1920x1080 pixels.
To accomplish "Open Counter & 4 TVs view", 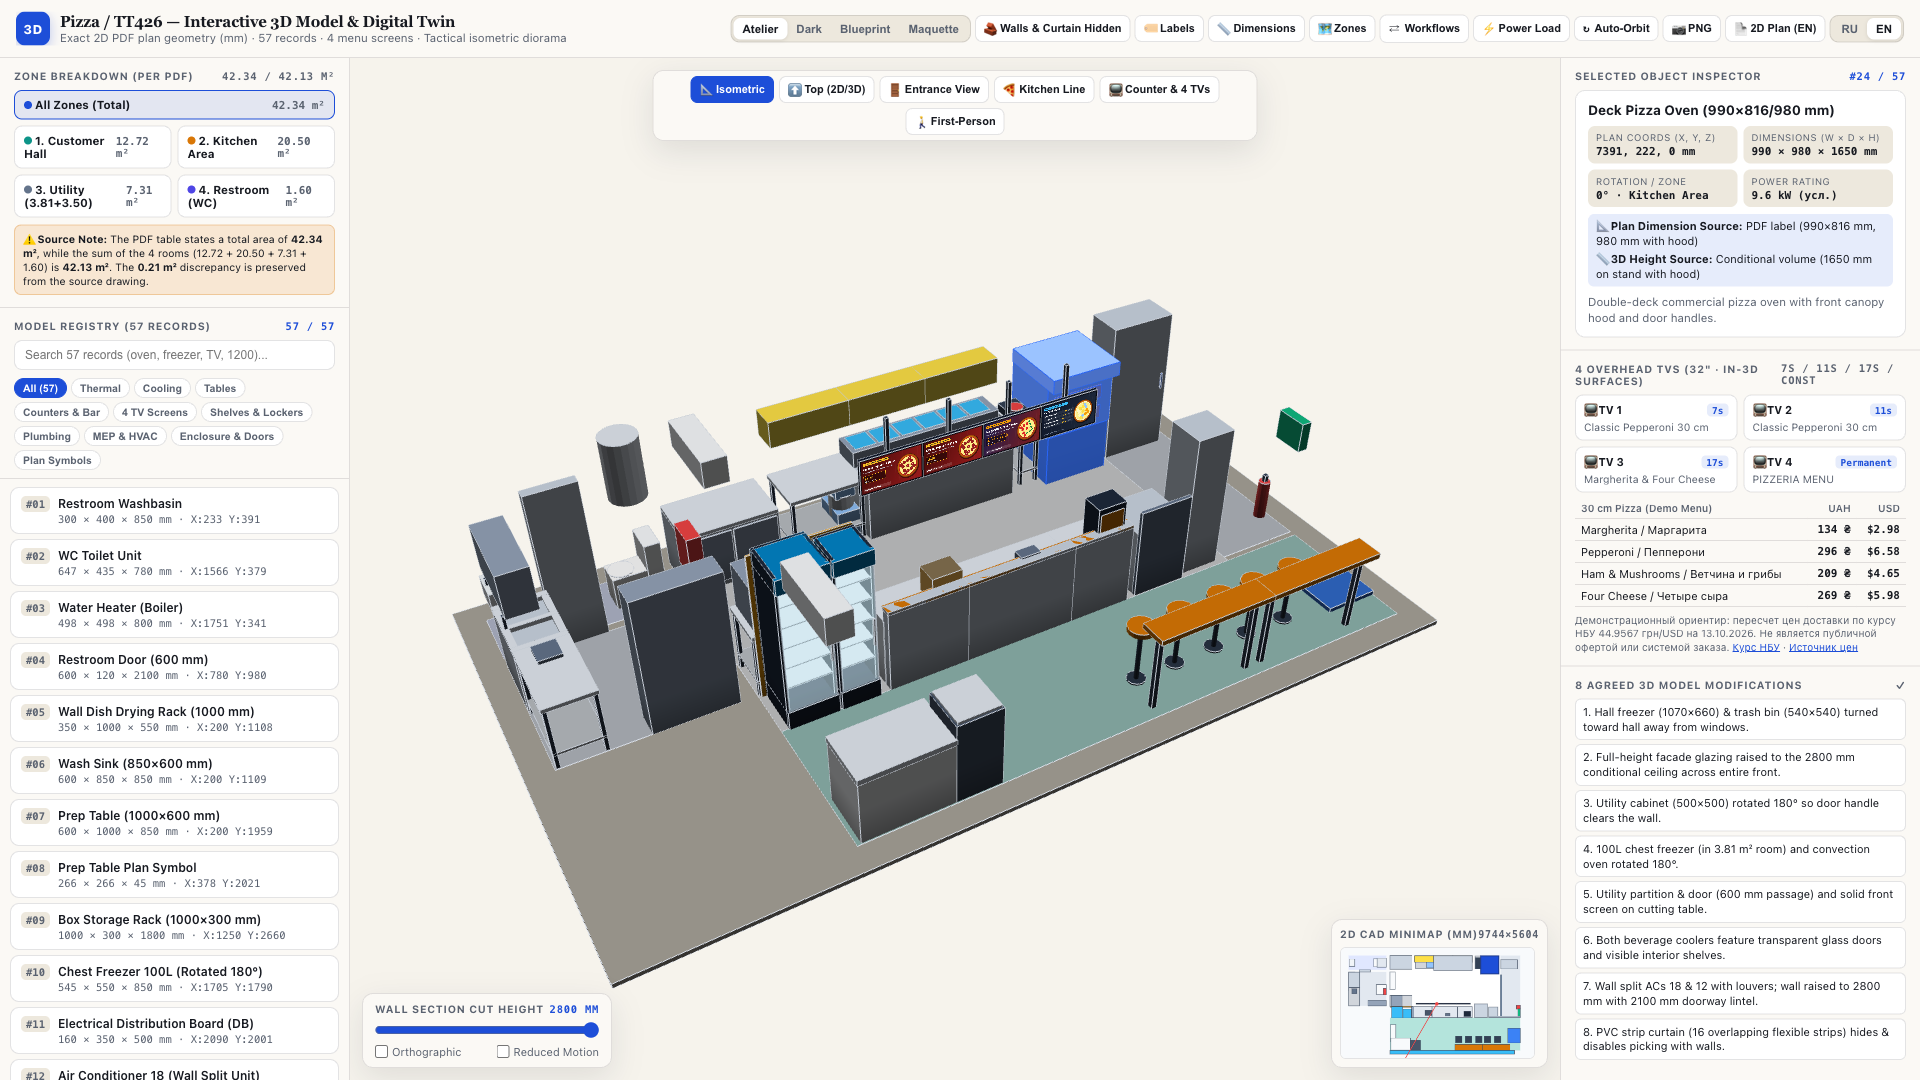I will pos(1159,90).
